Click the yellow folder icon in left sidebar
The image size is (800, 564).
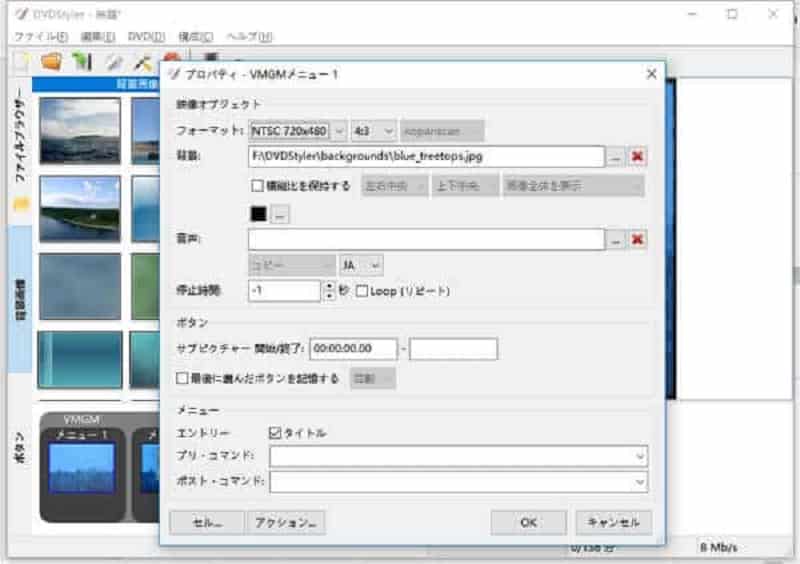point(20,205)
